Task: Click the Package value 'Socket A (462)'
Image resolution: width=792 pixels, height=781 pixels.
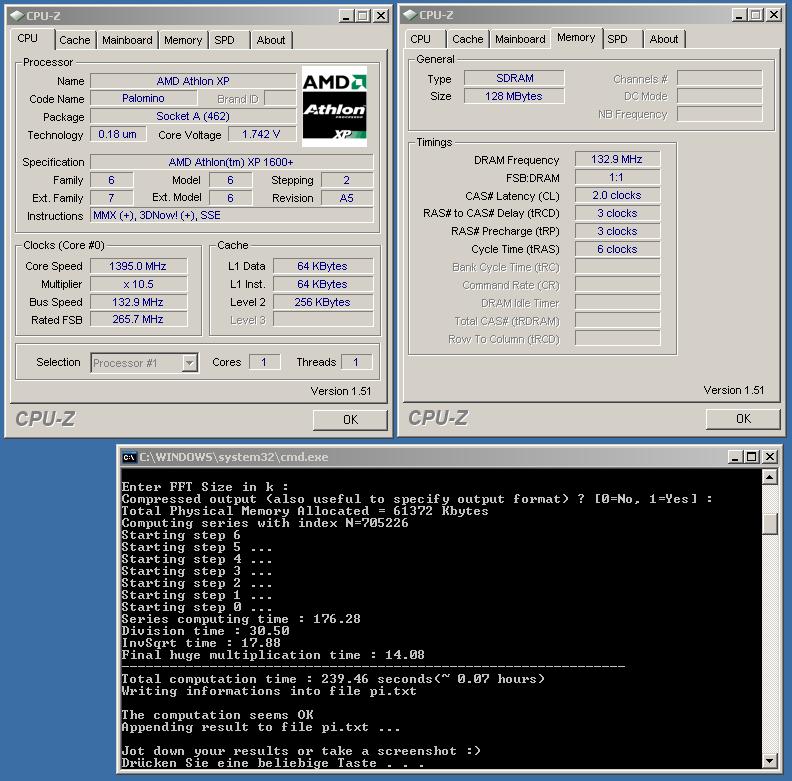Action: coord(193,117)
